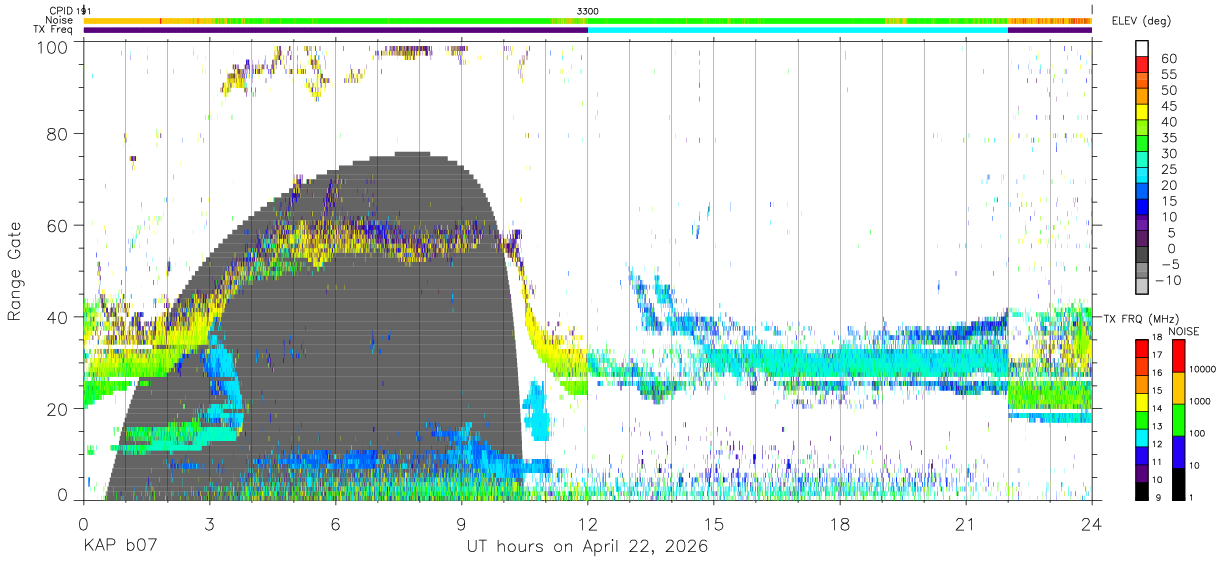1228x567 pixels.
Task: Click the "10000" noise scale label
Action: [1202, 369]
